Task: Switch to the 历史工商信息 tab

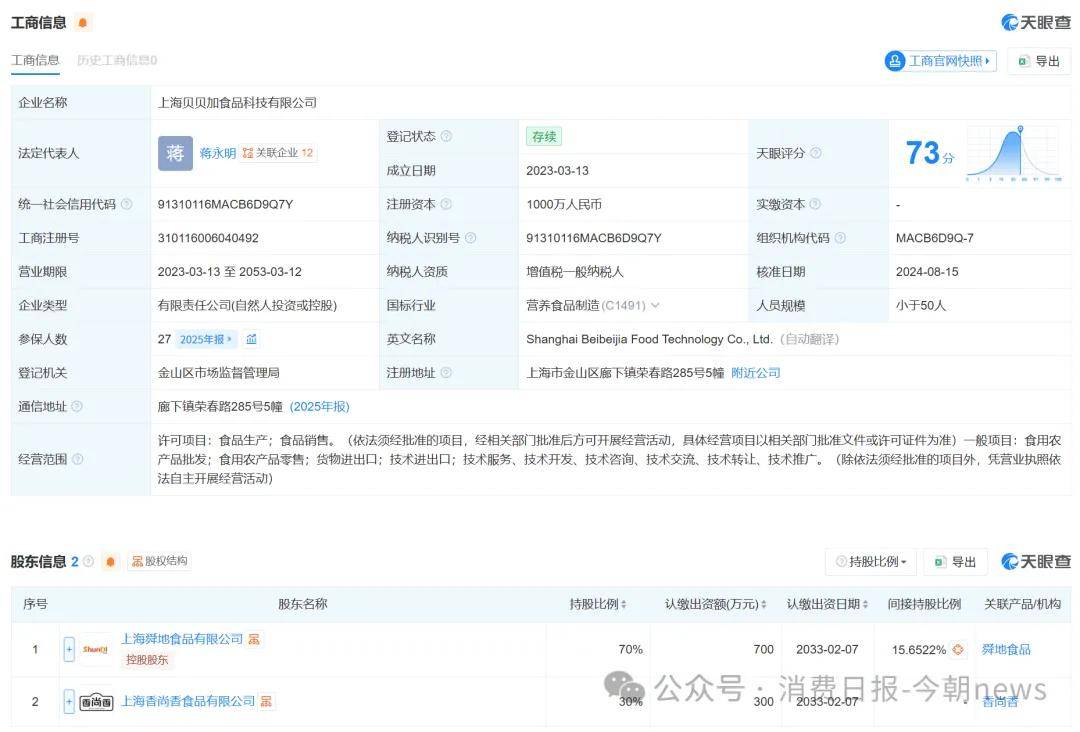Action: point(117,61)
